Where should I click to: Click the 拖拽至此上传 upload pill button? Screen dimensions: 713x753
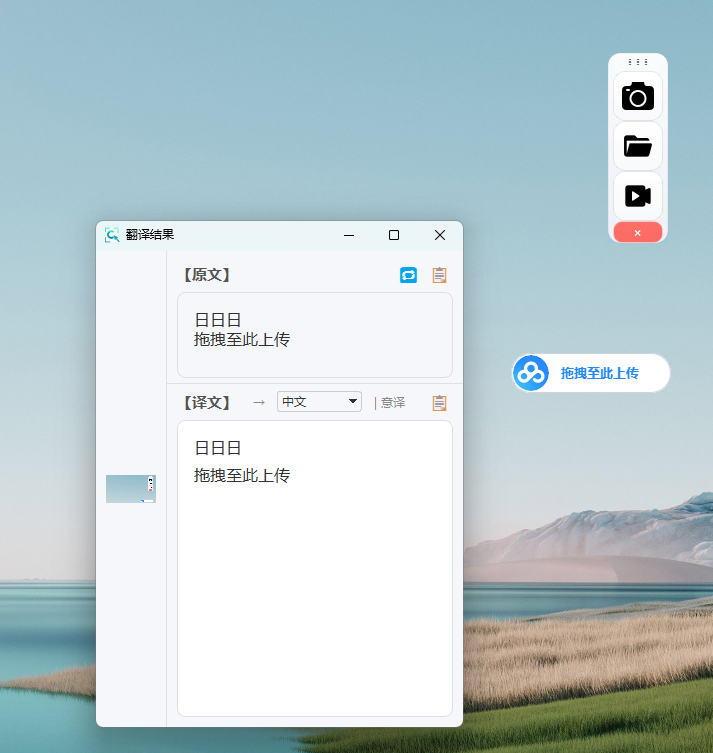coord(591,373)
